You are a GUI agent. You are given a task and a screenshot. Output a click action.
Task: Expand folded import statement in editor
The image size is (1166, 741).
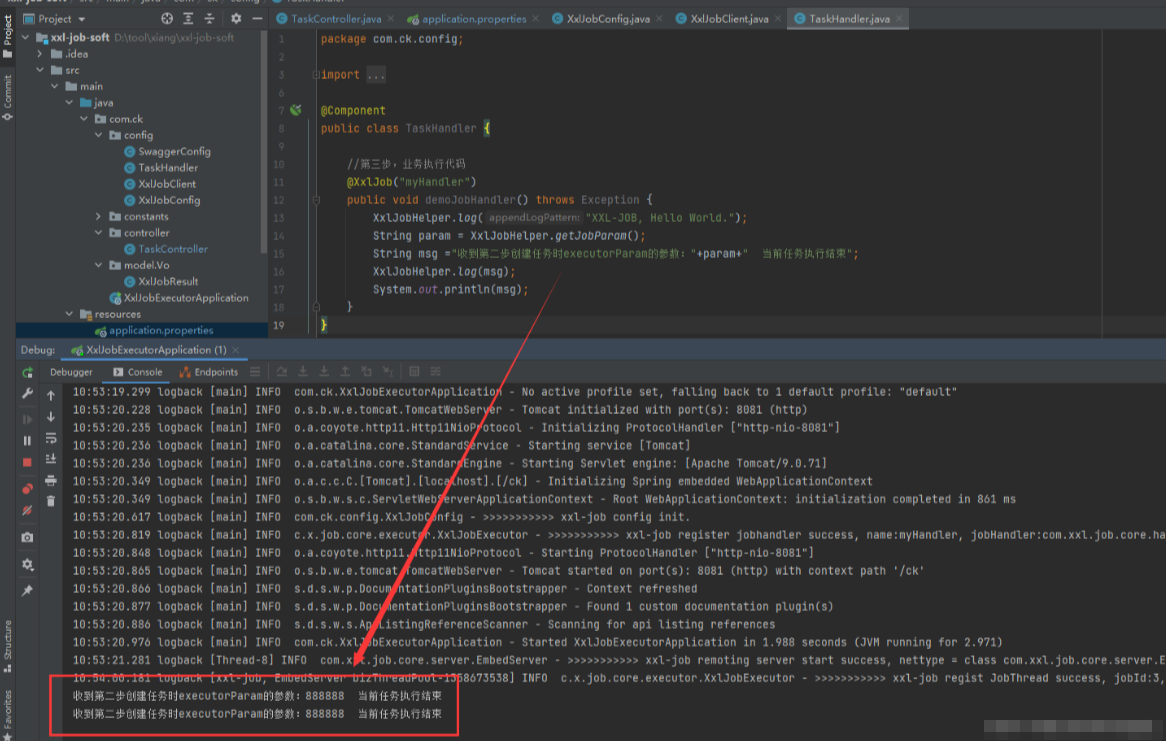click(x=375, y=75)
